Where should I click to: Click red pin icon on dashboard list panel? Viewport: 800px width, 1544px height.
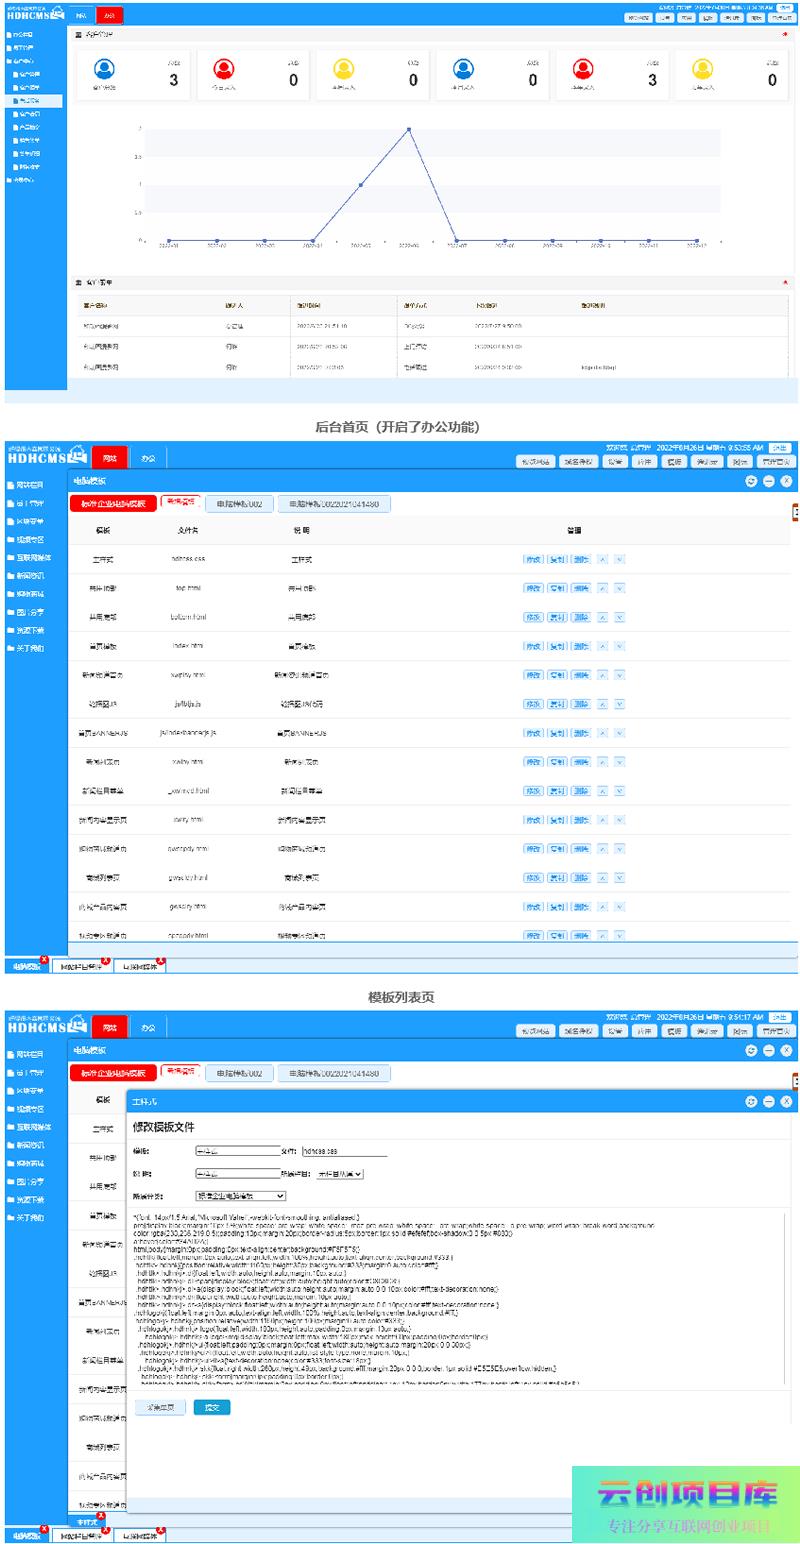[784, 283]
